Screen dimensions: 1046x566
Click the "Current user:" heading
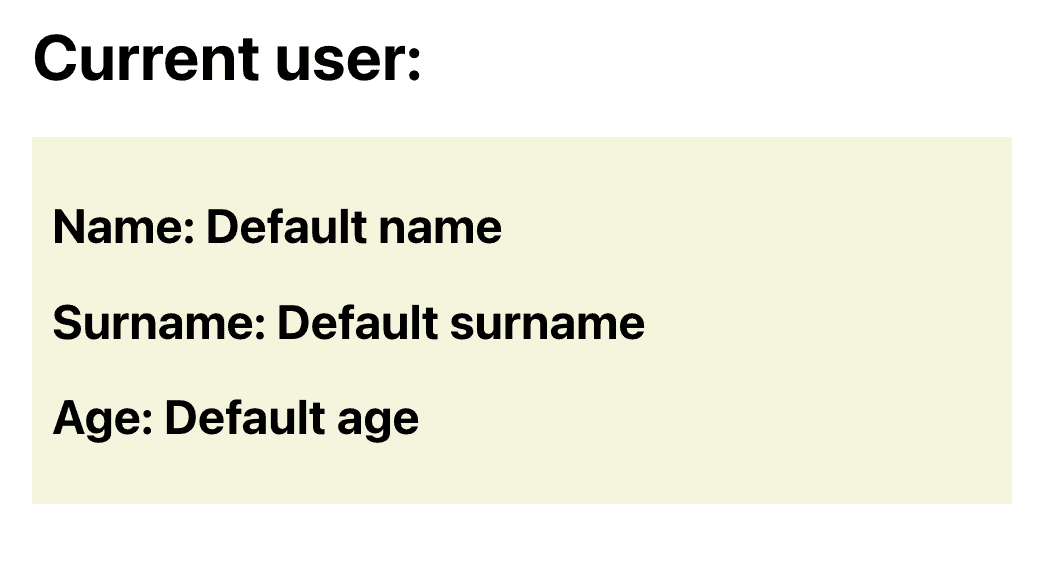[227, 59]
